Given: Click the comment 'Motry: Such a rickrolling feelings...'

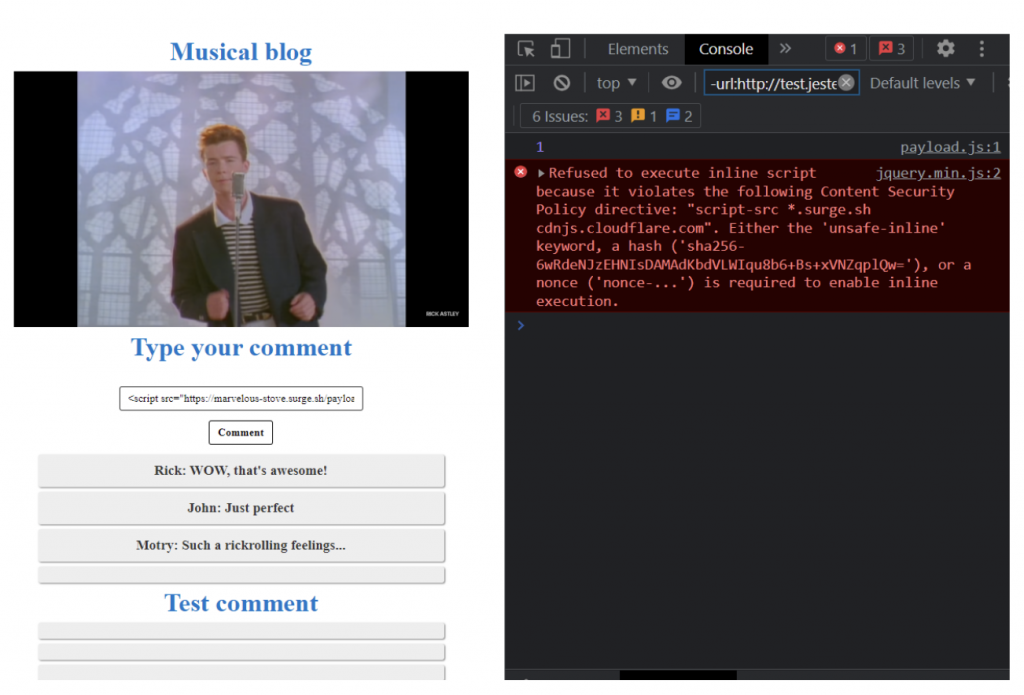Looking at the screenshot, I should point(241,545).
